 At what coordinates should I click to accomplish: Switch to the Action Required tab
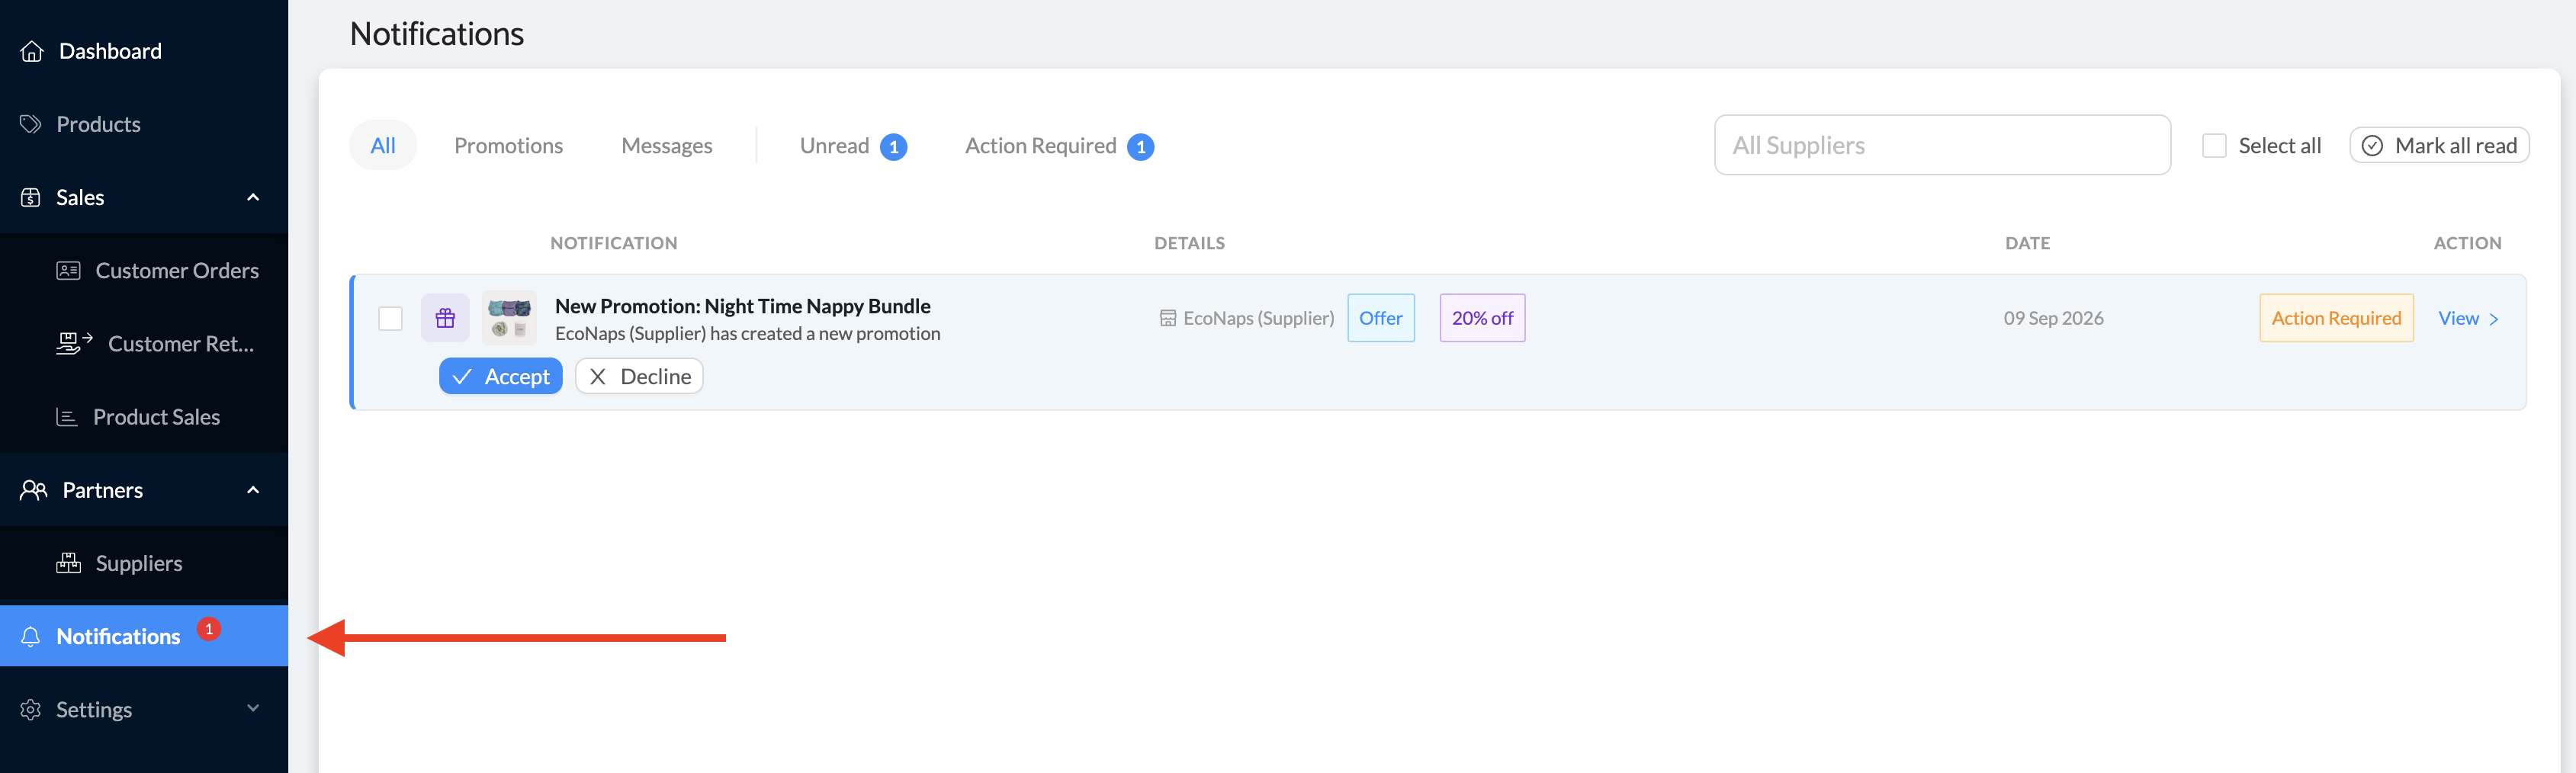(x=1059, y=146)
